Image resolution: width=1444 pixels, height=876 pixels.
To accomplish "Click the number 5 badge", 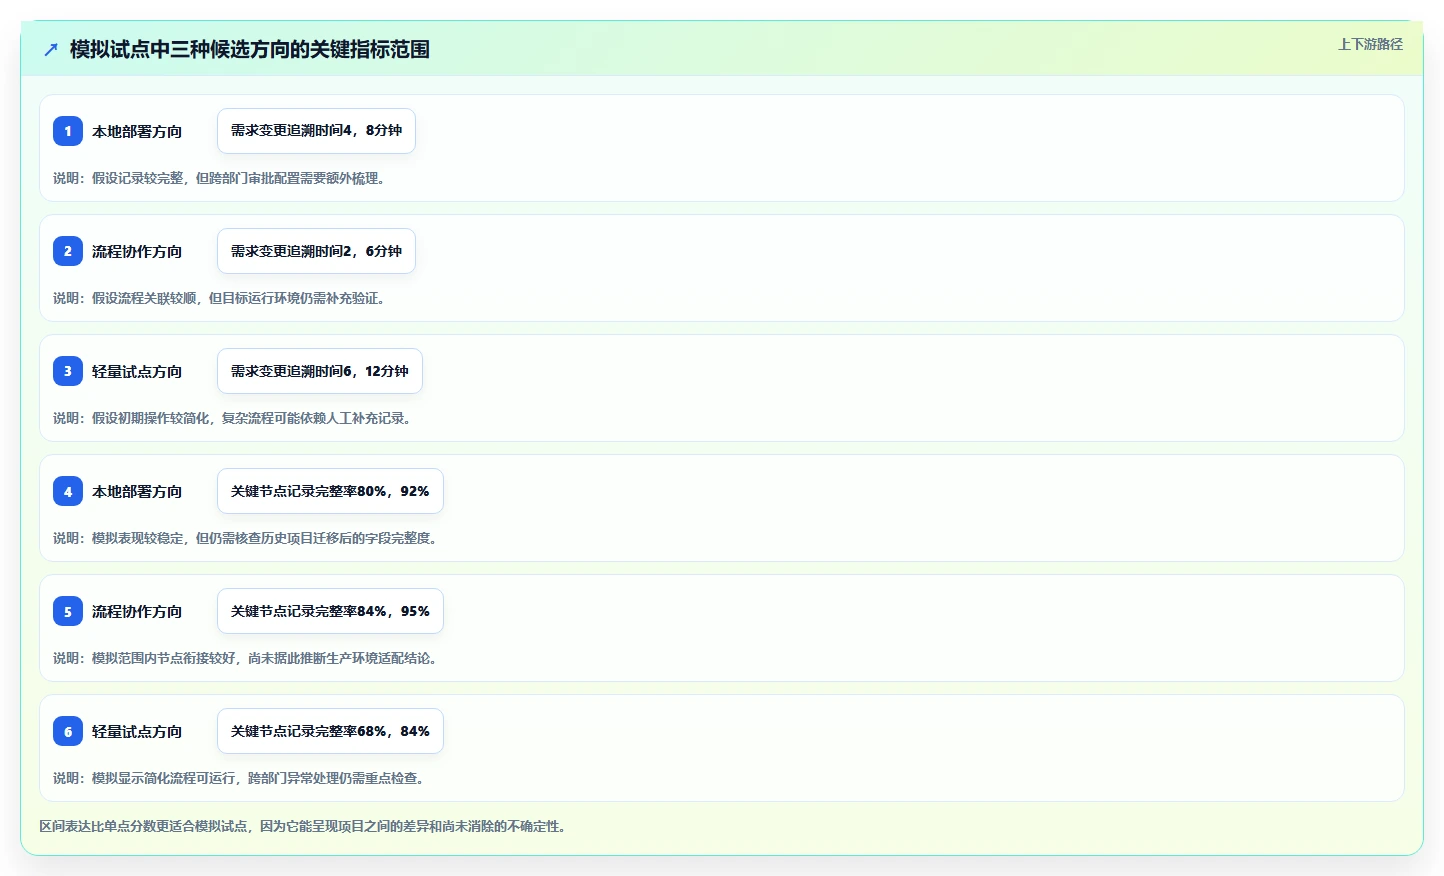I will 68,611.
